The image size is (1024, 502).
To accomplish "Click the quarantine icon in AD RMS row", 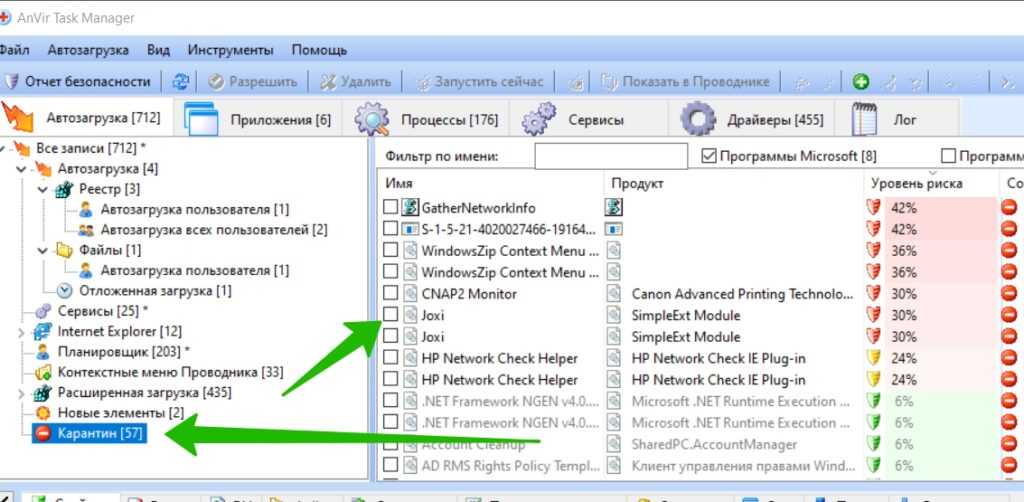I will (x=1009, y=465).
